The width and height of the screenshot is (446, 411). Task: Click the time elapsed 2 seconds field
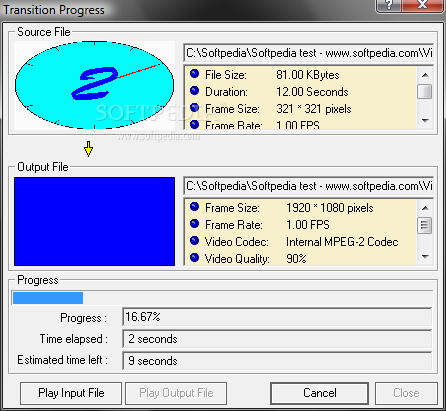click(x=277, y=339)
